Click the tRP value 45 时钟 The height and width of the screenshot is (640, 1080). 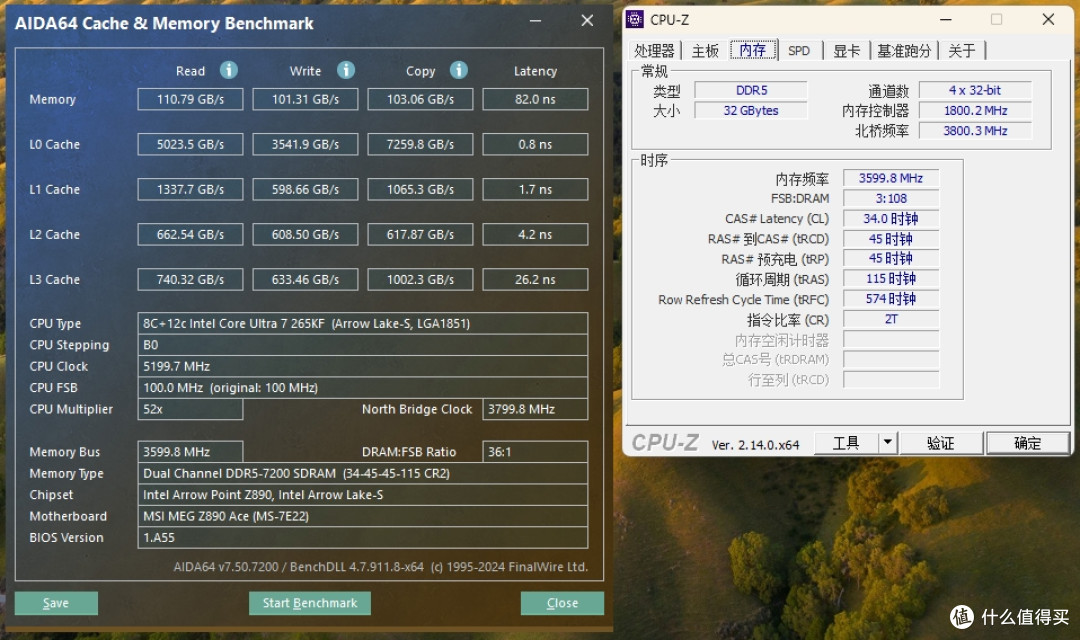(891, 258)
